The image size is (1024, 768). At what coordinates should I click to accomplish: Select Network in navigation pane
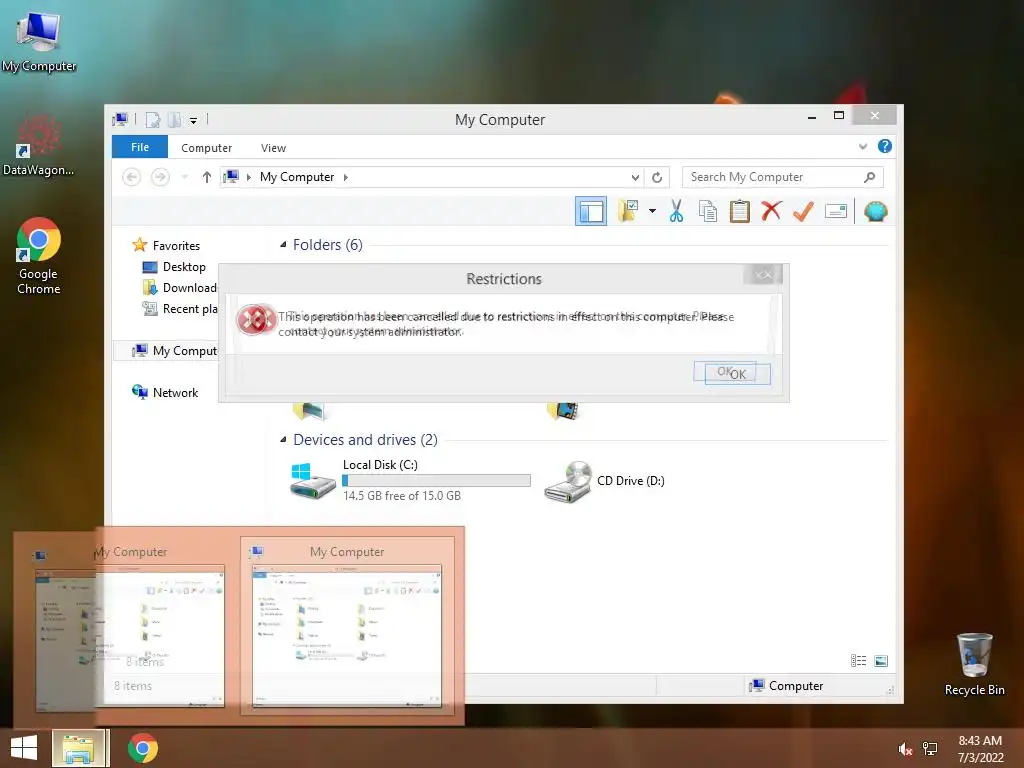[x=165, y=392]
